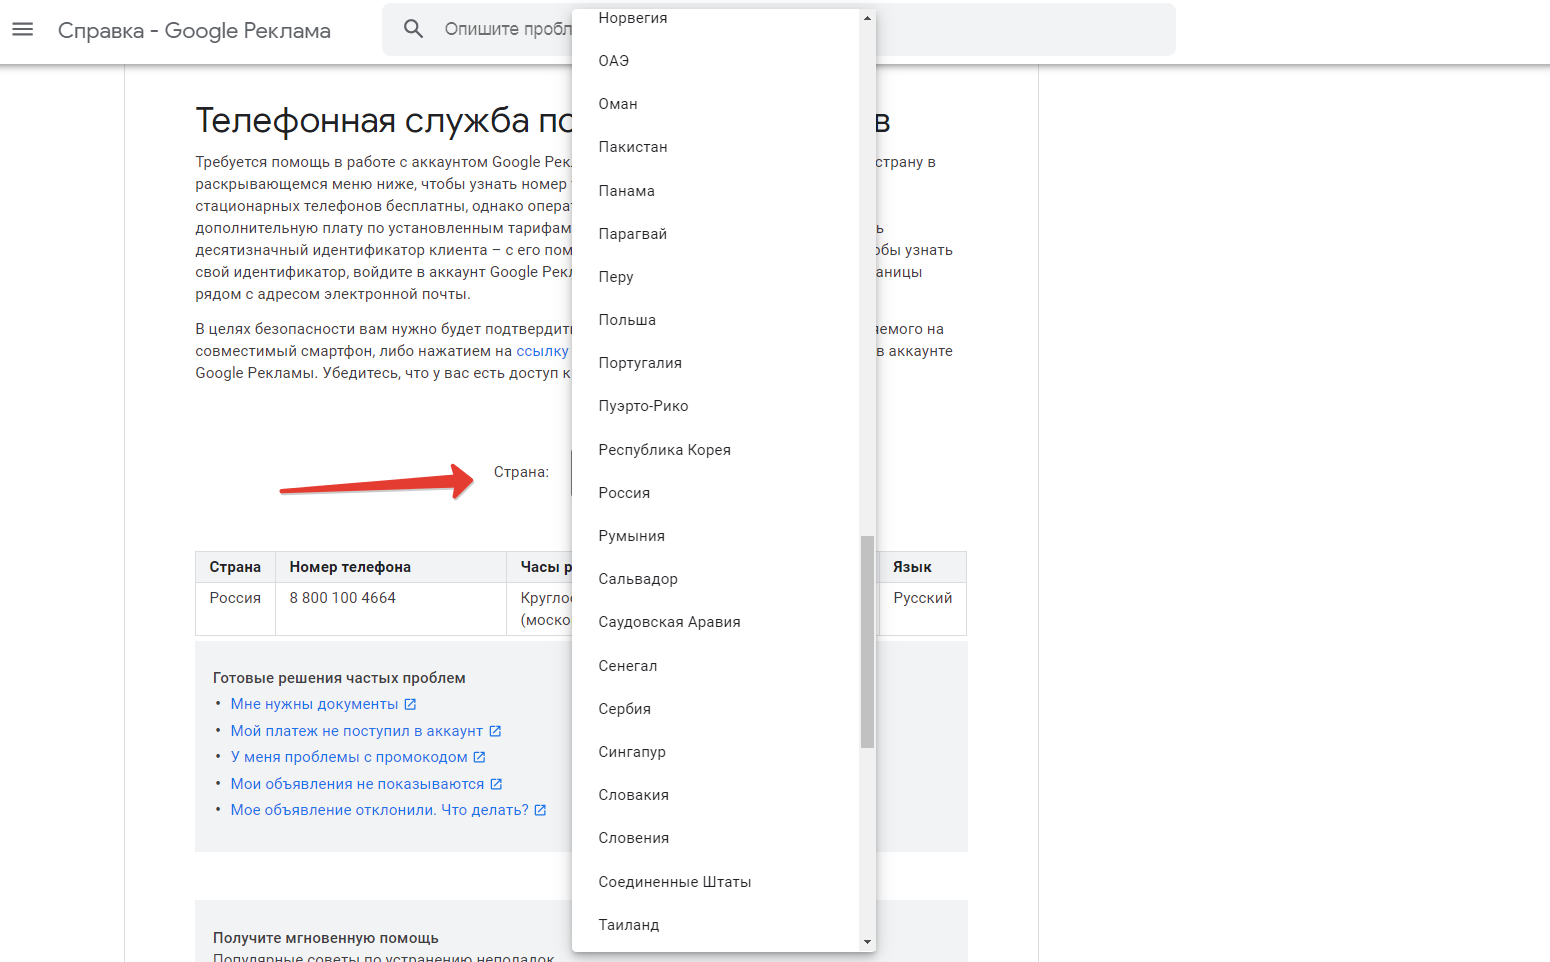Image resolution: width=1550 pixels, height=962 pixels.
Task: Select Республика Корея option
Action: 715,450
